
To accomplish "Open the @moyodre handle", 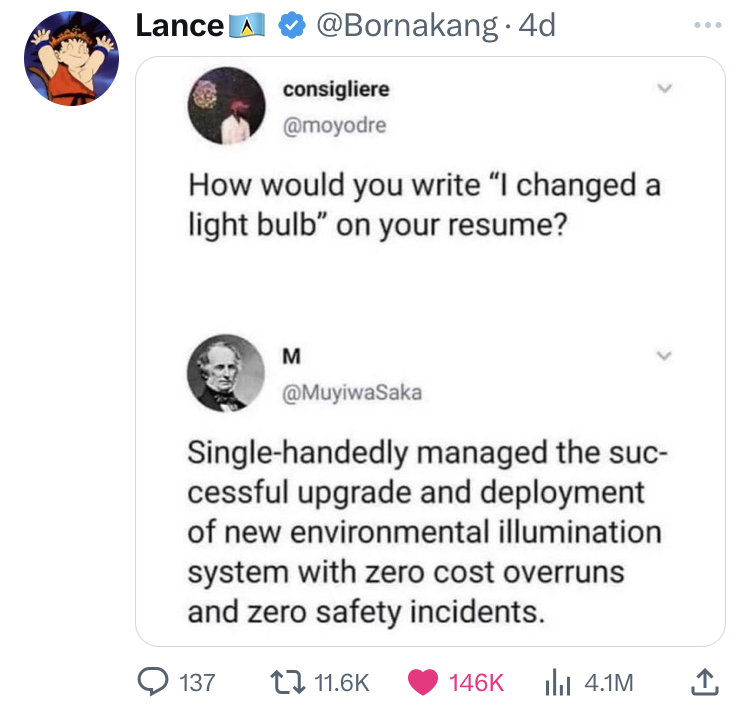I will pyautogui.click(x=334, y=125).
